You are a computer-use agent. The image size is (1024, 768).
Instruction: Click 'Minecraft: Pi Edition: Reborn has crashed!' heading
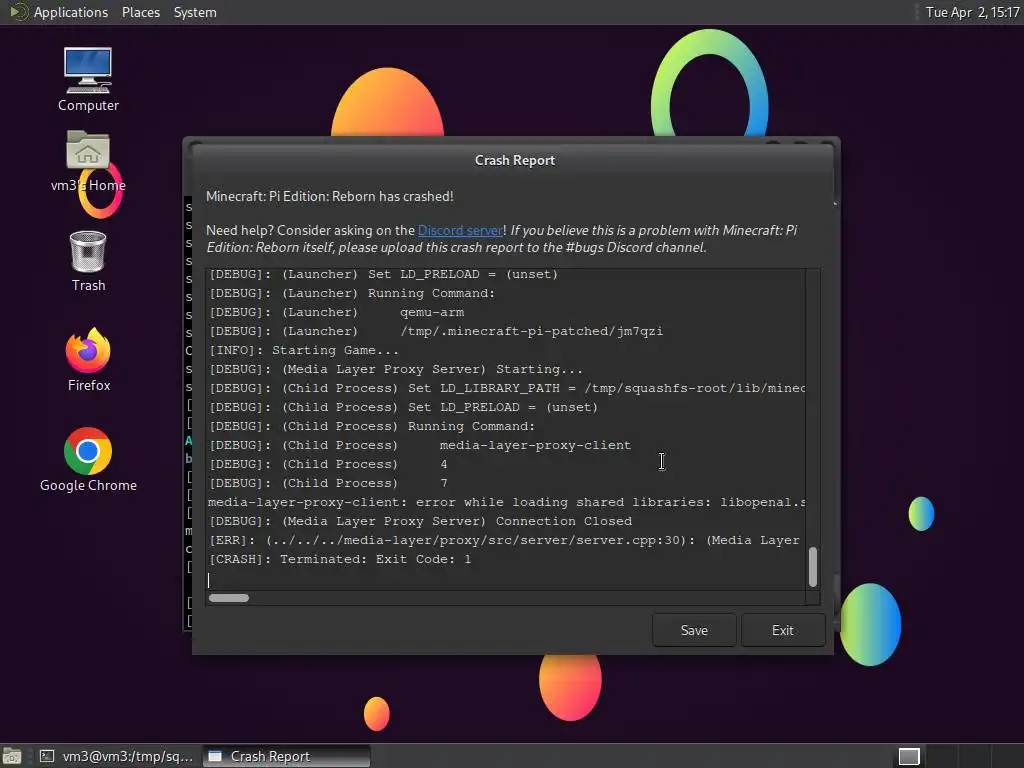point(330,197)
